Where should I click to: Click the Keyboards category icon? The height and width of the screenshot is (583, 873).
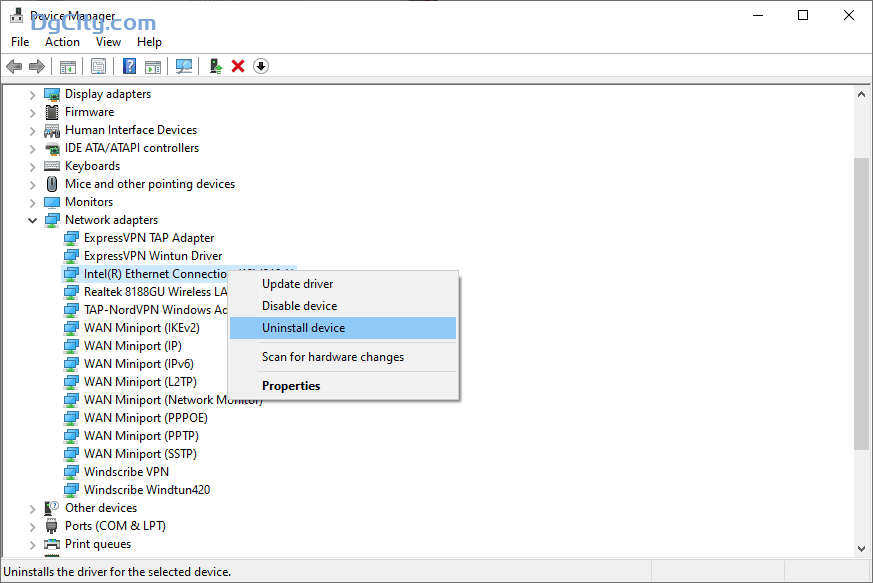point(52,166)
